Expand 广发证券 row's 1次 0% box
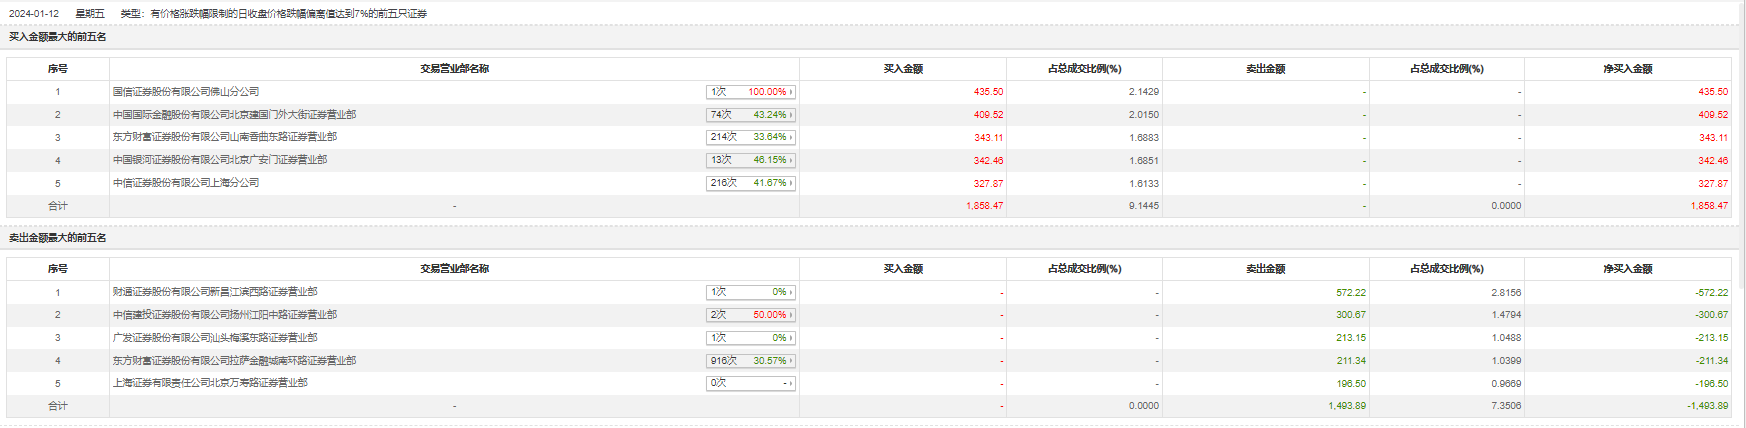 point(751,338)
